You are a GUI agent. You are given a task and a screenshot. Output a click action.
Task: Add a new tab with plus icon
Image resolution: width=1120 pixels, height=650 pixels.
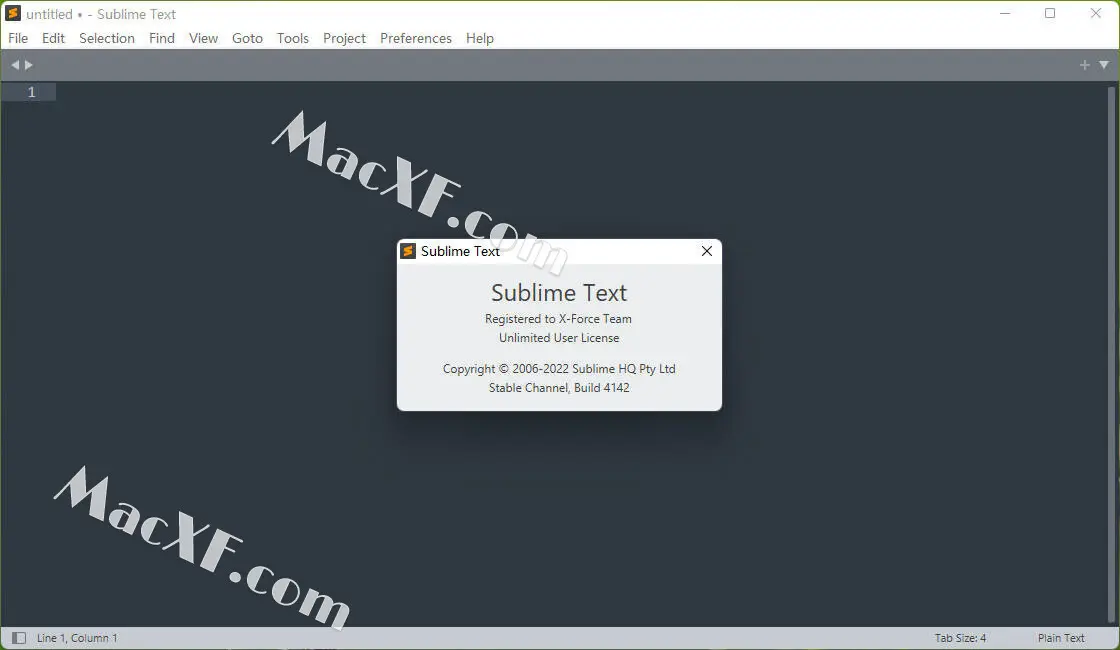1084,65
